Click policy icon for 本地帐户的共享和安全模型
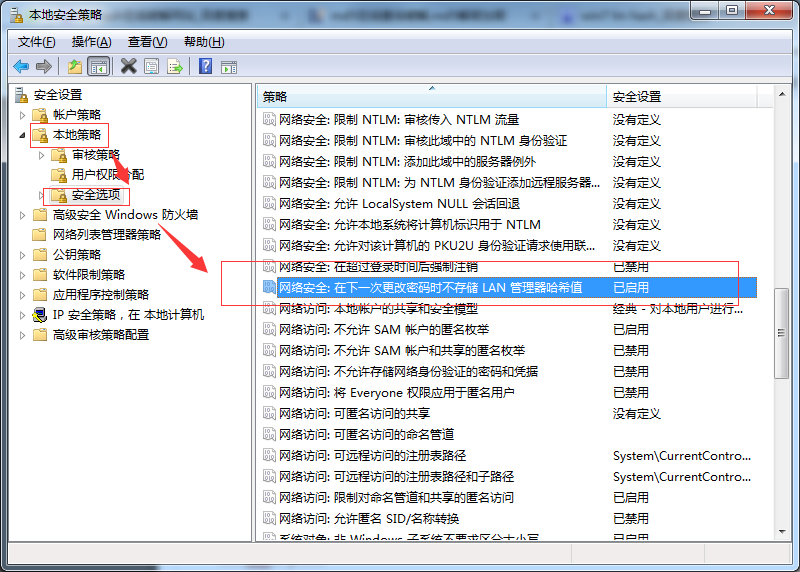 [x=269, y=309]
